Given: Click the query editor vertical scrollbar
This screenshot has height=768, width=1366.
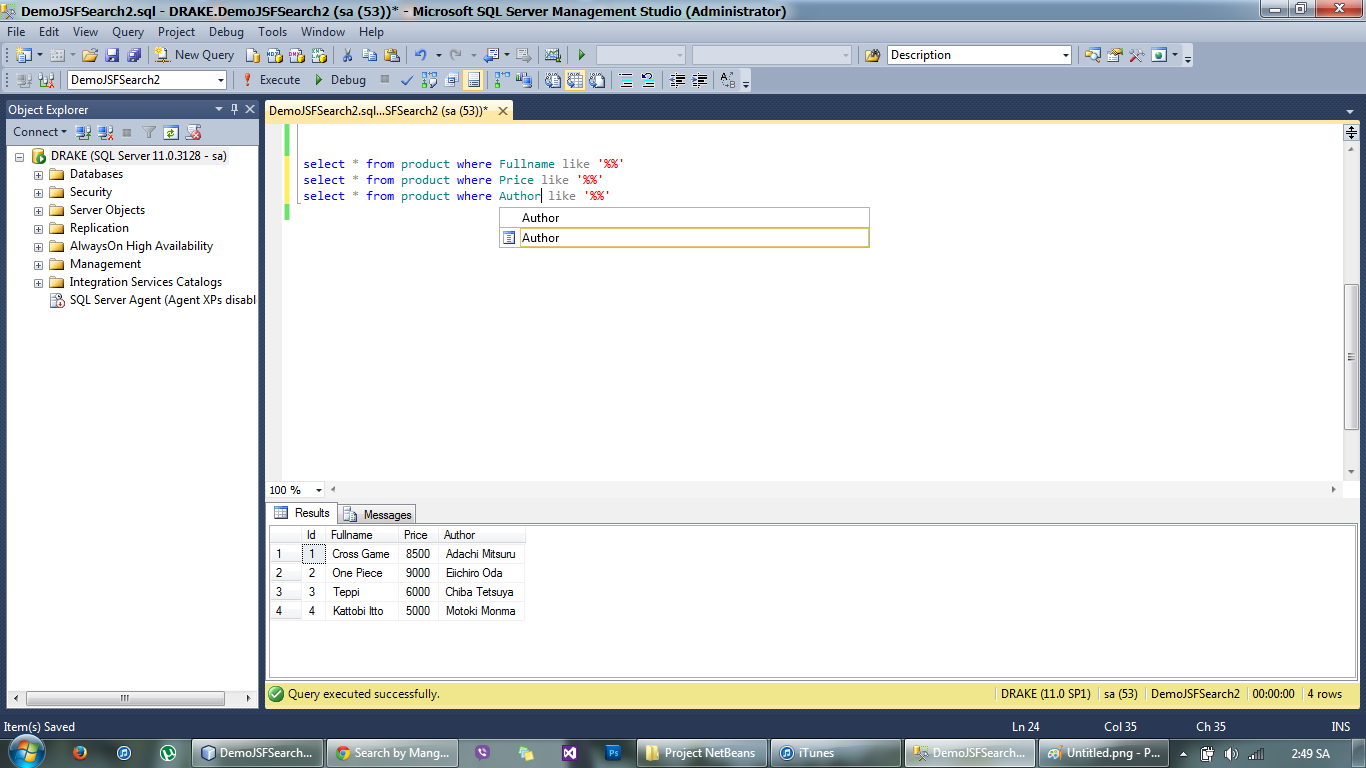Looking at the screenshot, I should click(x=1351, y=357).
